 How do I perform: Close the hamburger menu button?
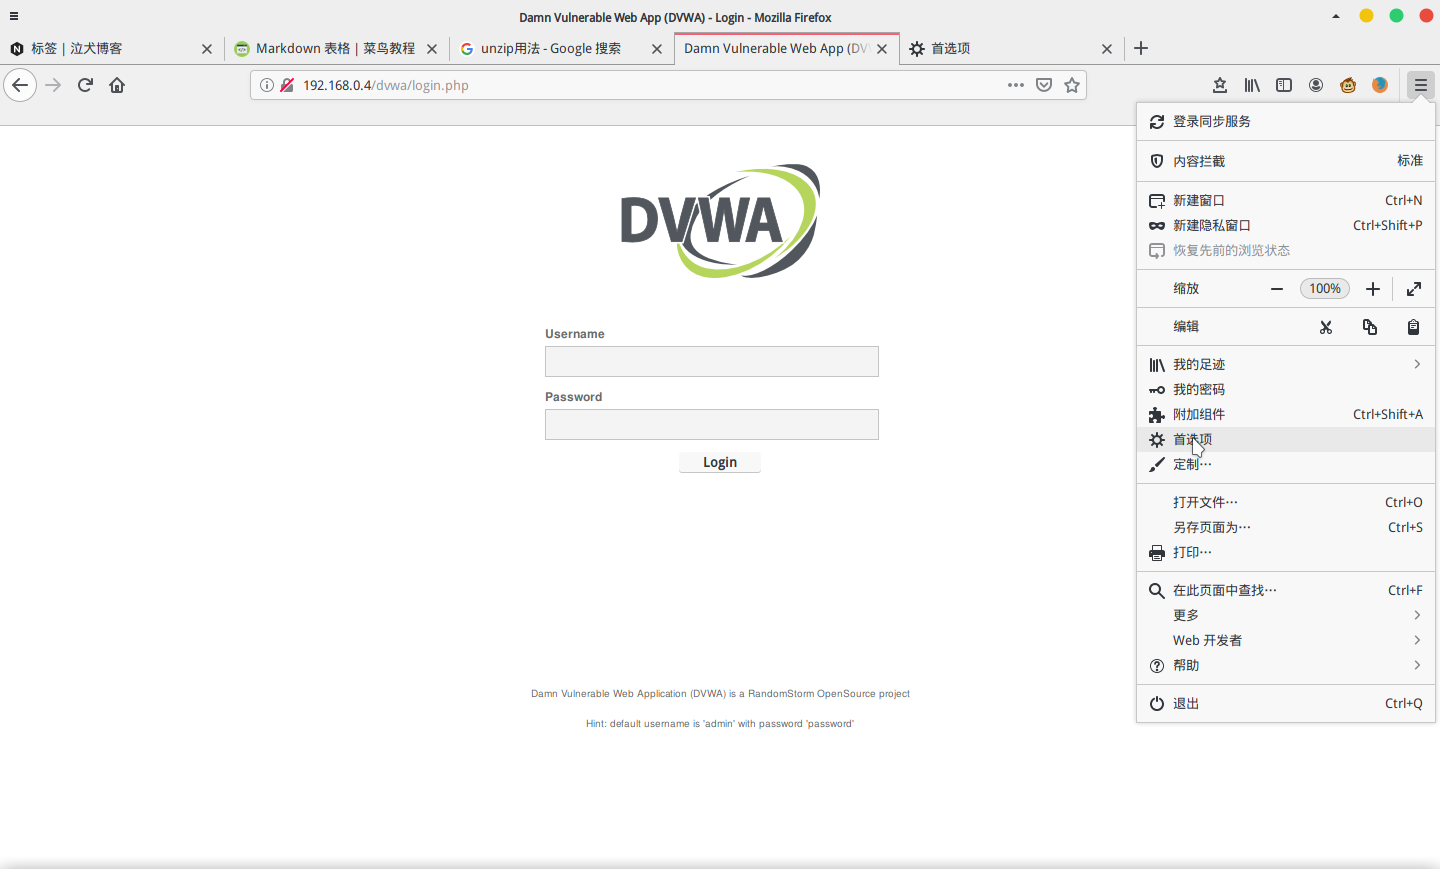(x=1420, y=85)
